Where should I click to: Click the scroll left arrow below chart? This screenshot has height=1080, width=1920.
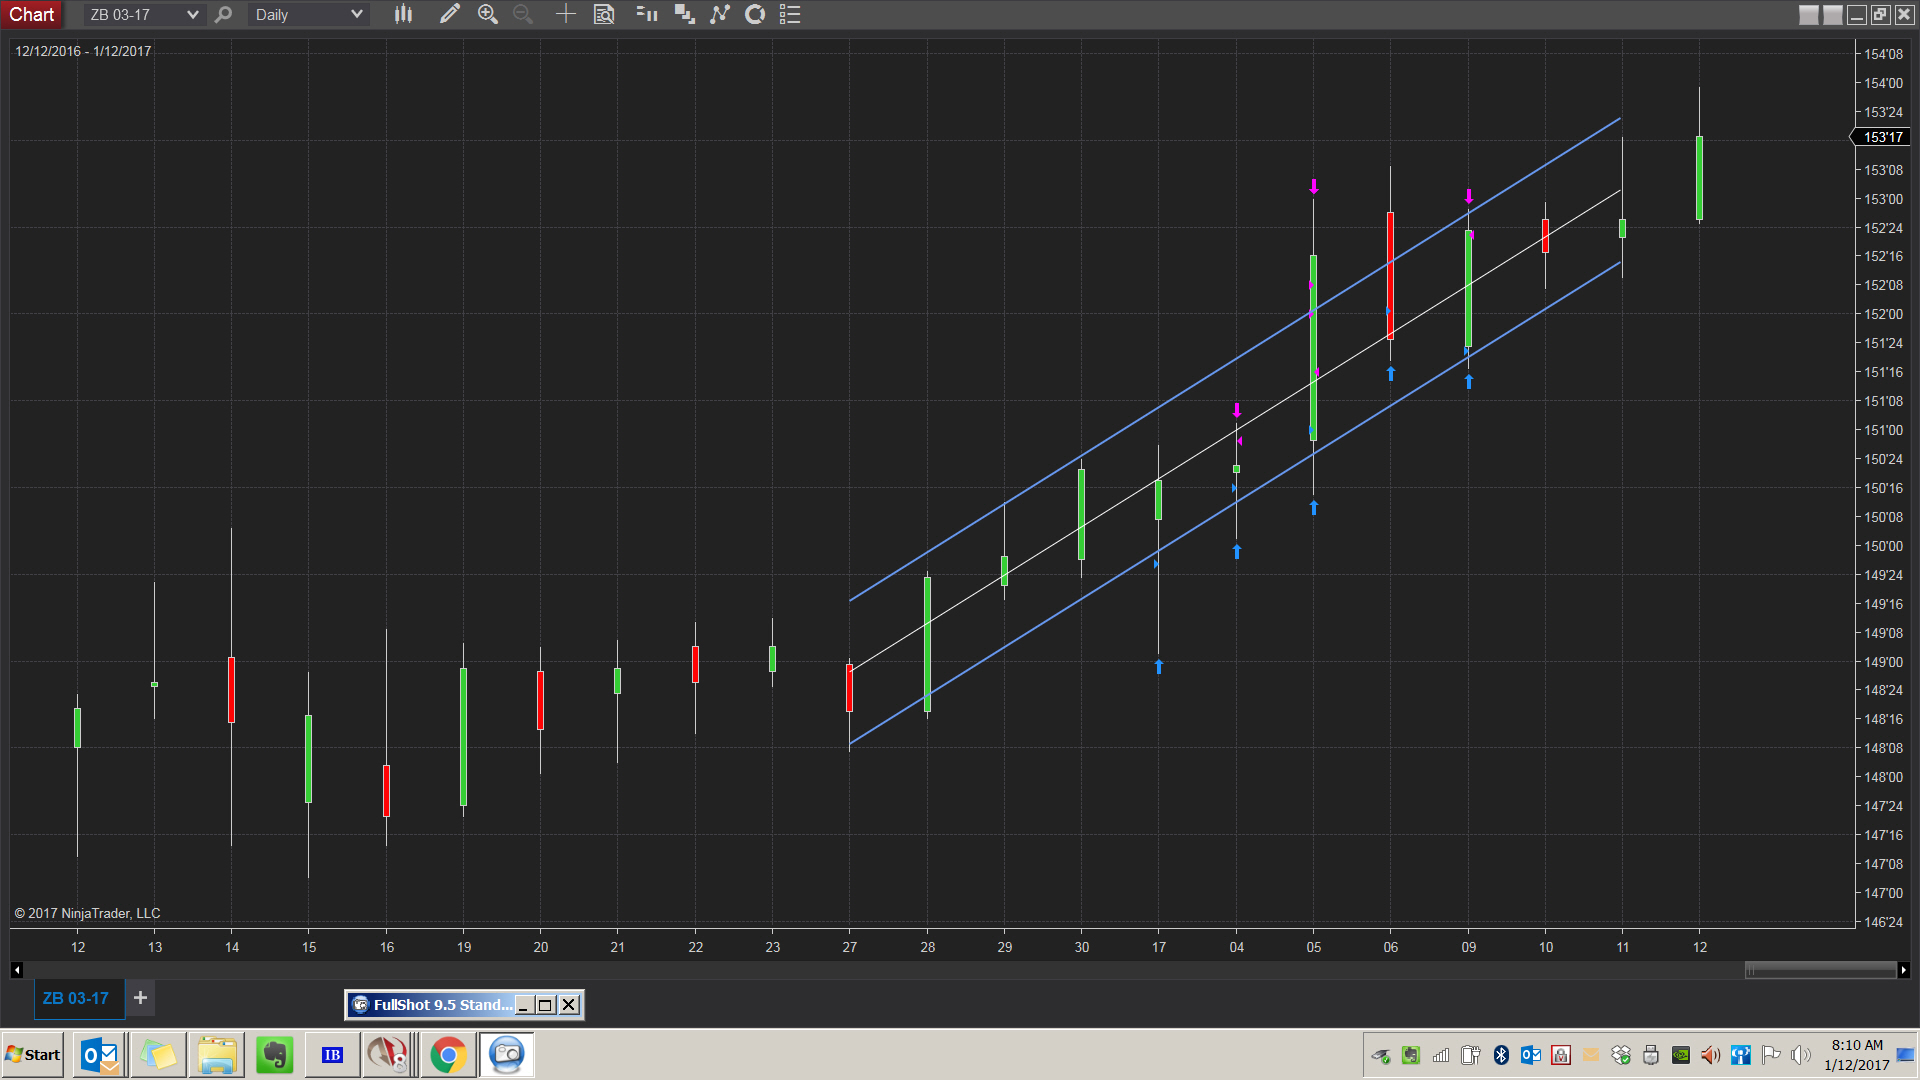coord(17,970)
